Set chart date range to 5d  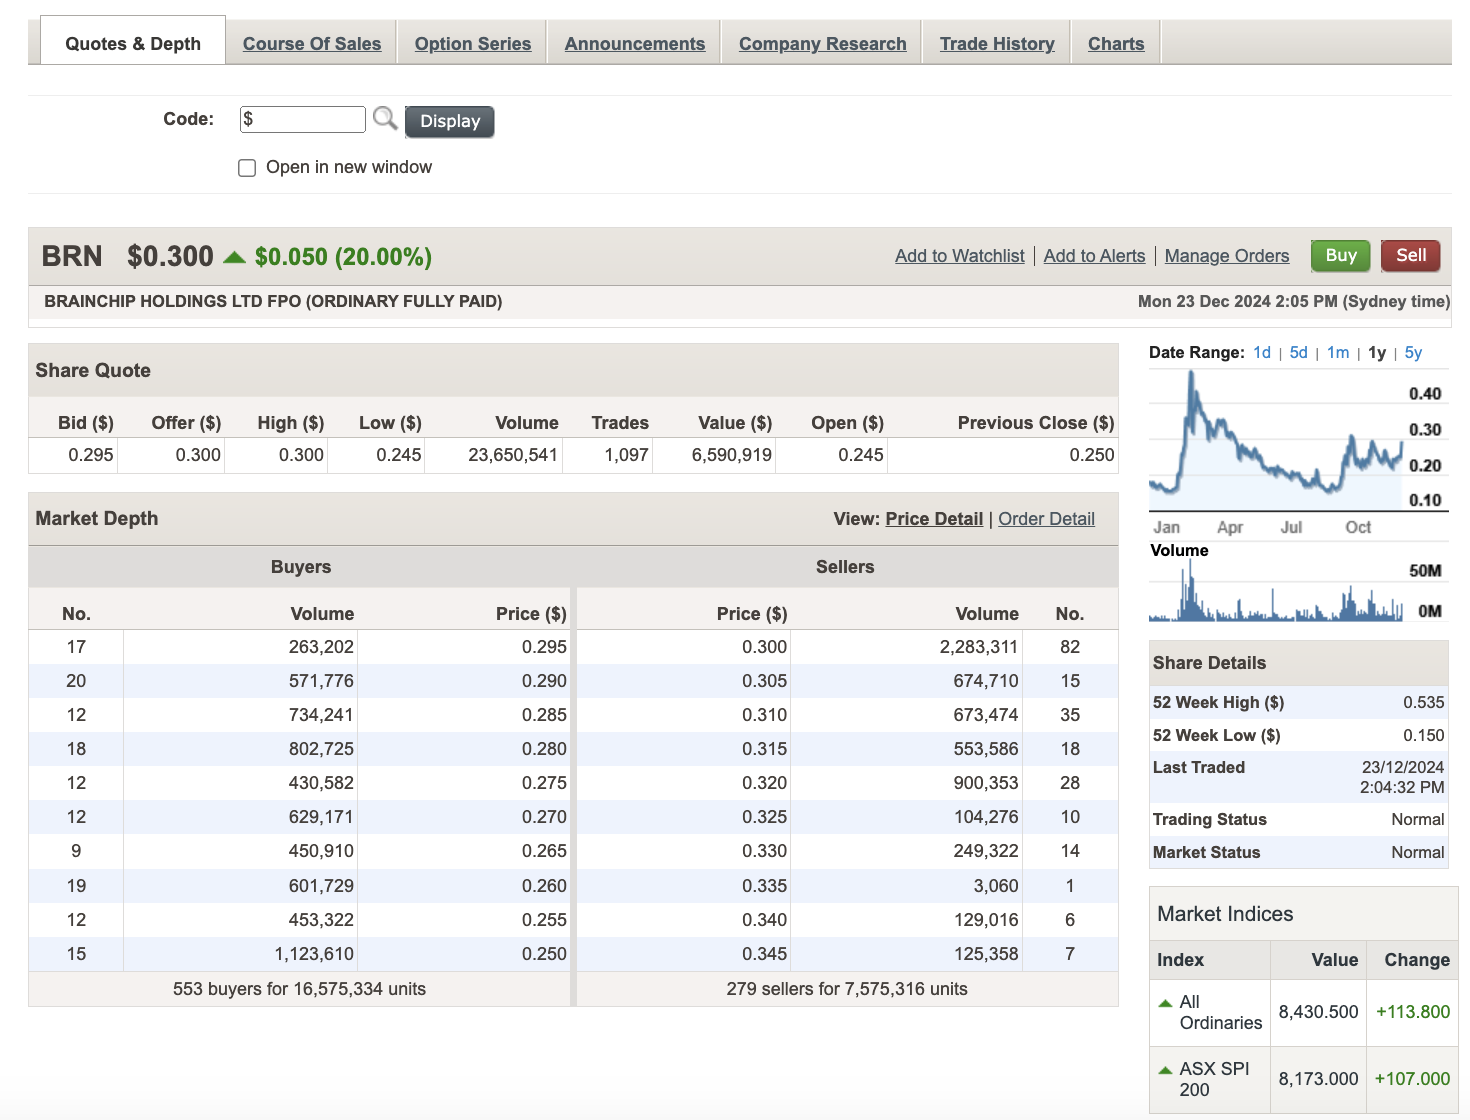(1299, 353)
